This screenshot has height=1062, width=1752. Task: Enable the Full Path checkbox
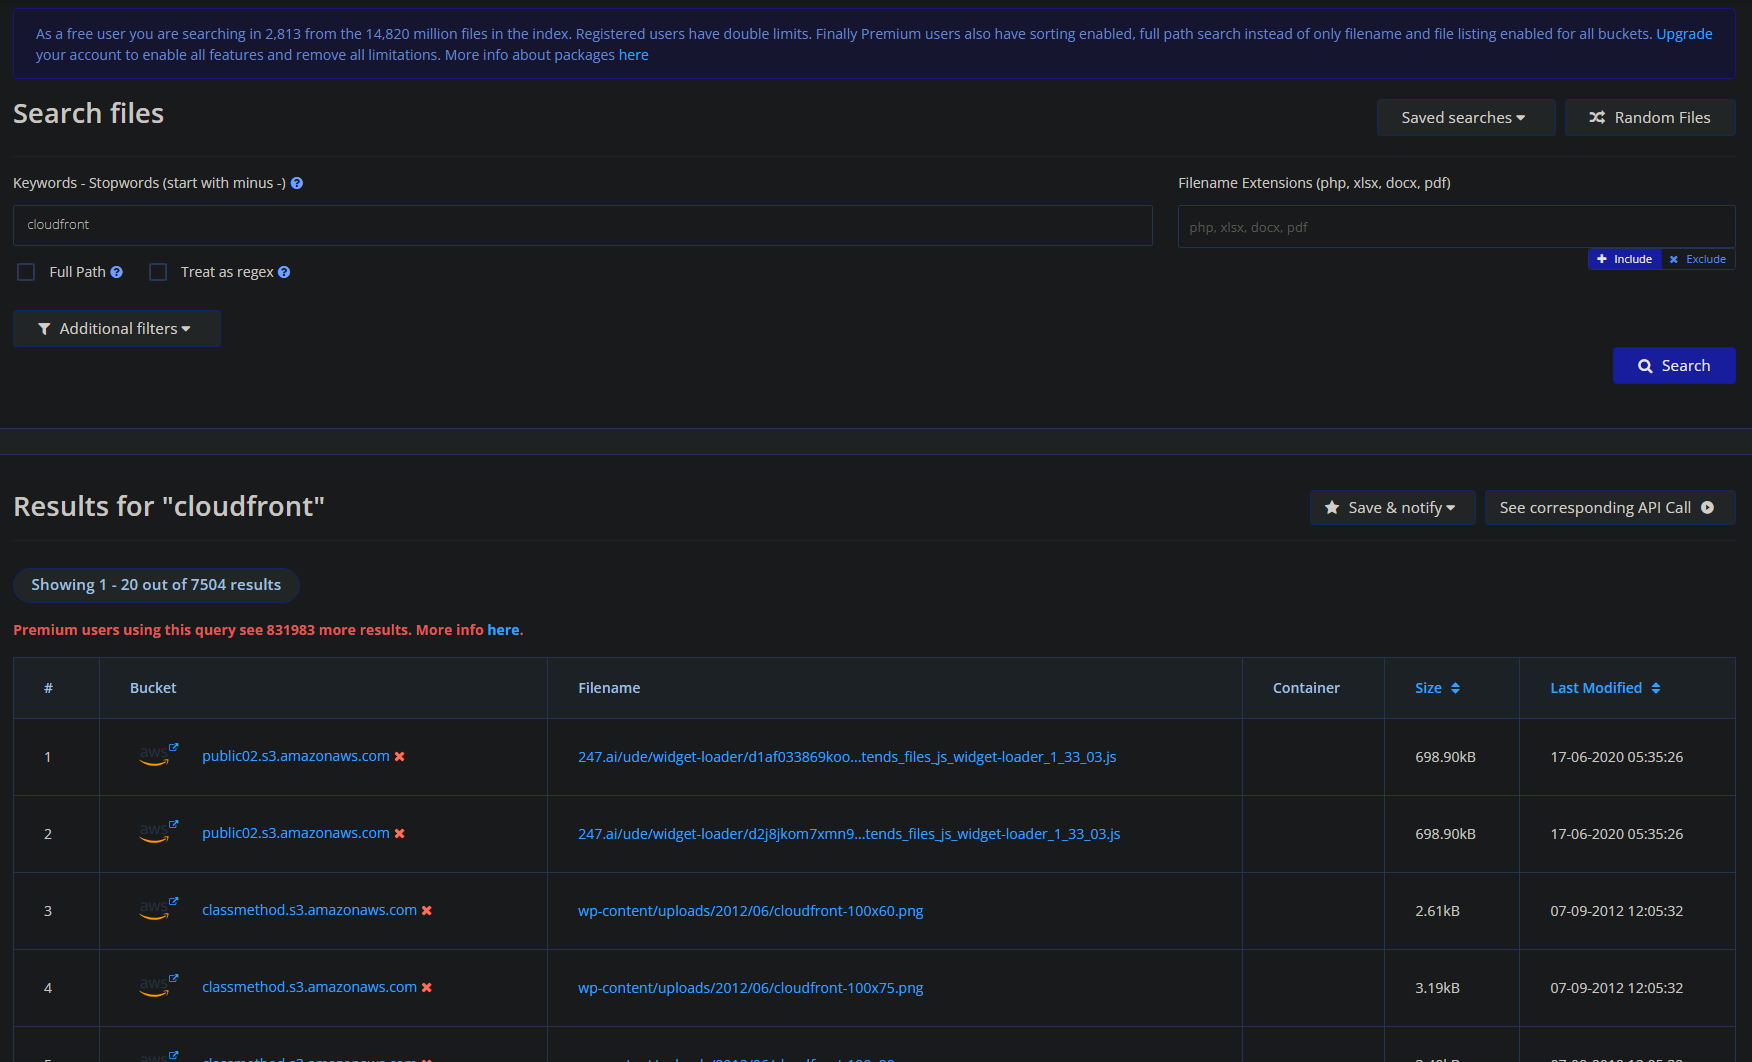(27, 272)
